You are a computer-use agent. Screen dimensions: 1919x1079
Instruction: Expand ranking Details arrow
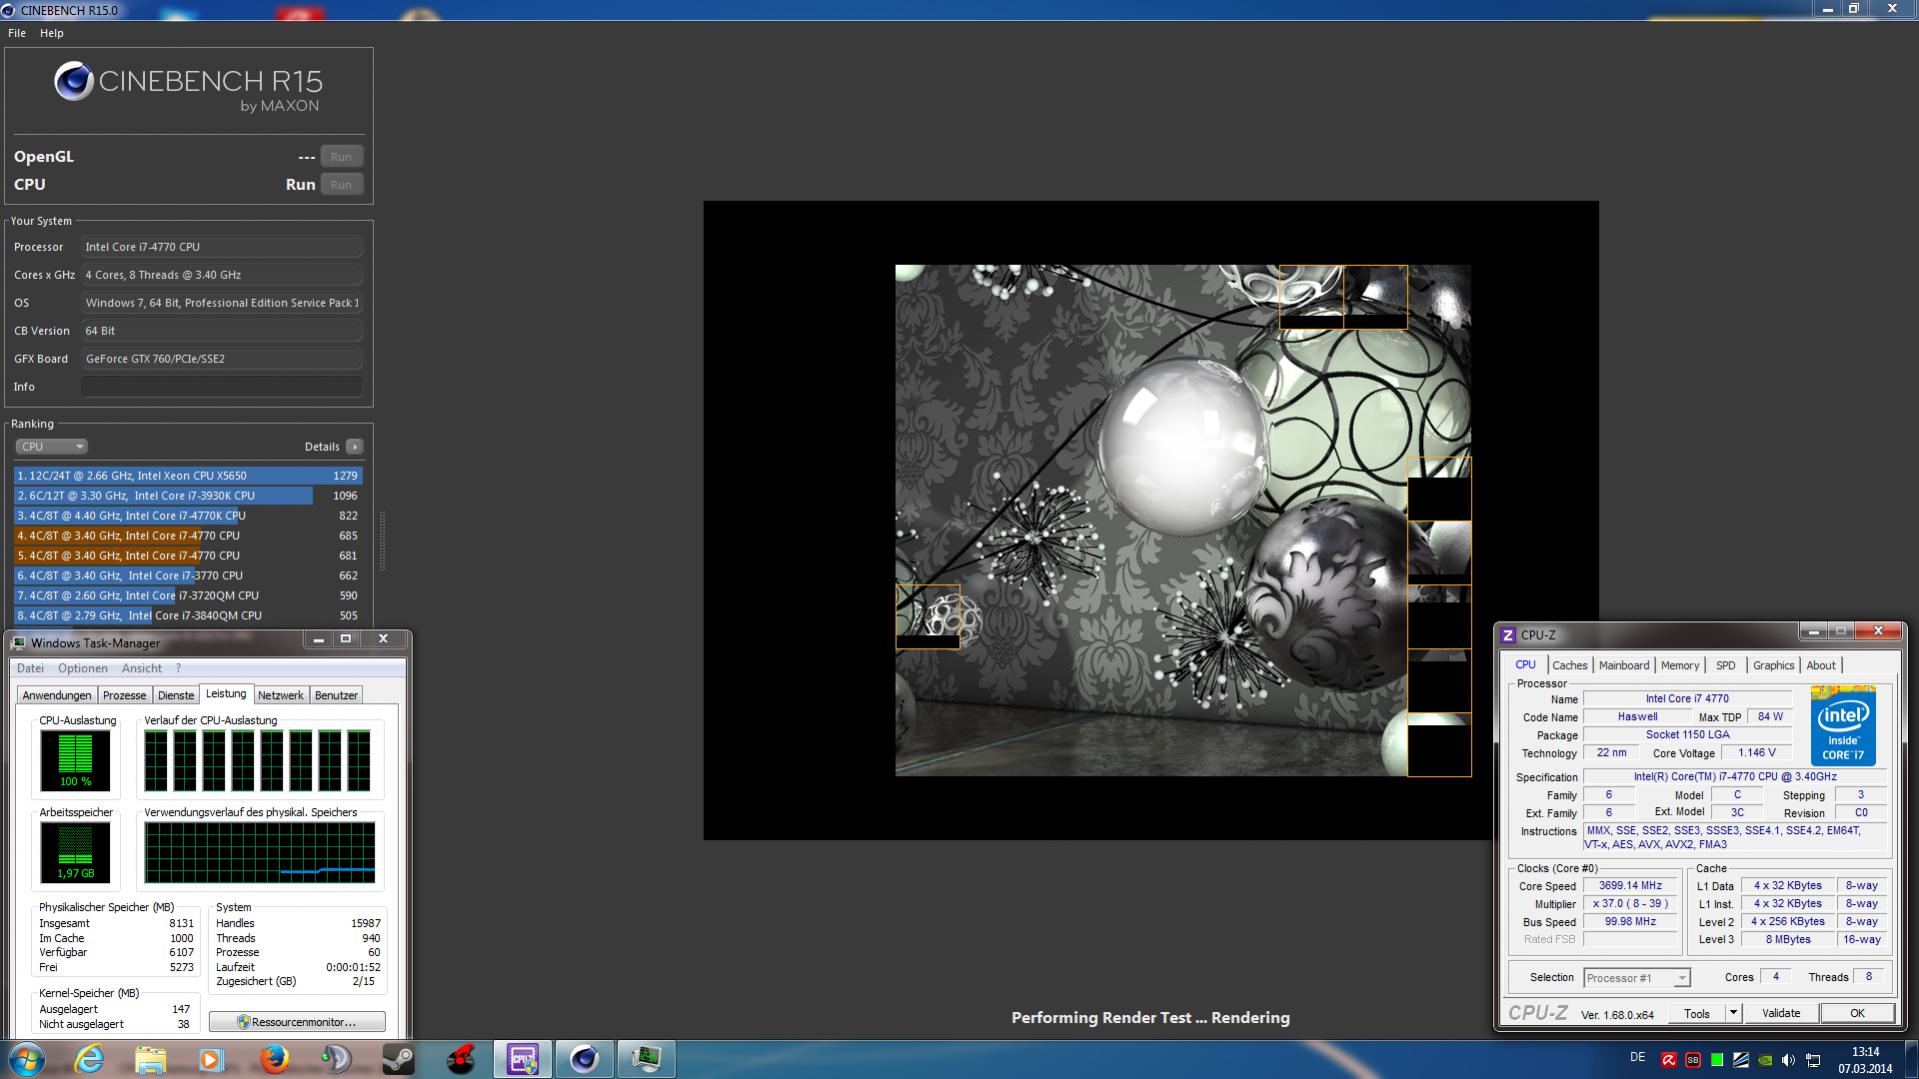(355, 447)
